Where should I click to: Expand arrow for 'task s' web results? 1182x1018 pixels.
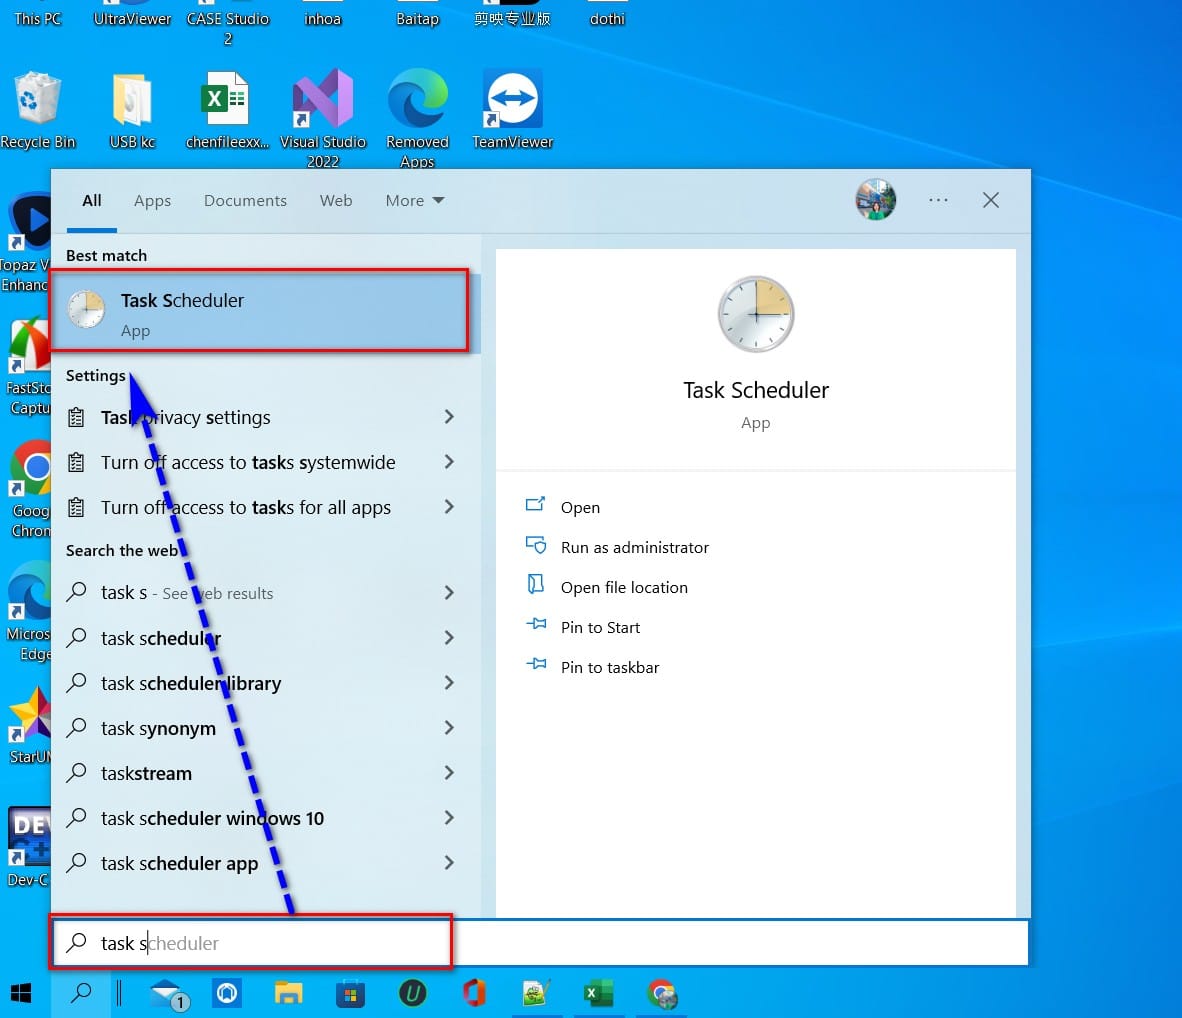(x=449, y=593)
